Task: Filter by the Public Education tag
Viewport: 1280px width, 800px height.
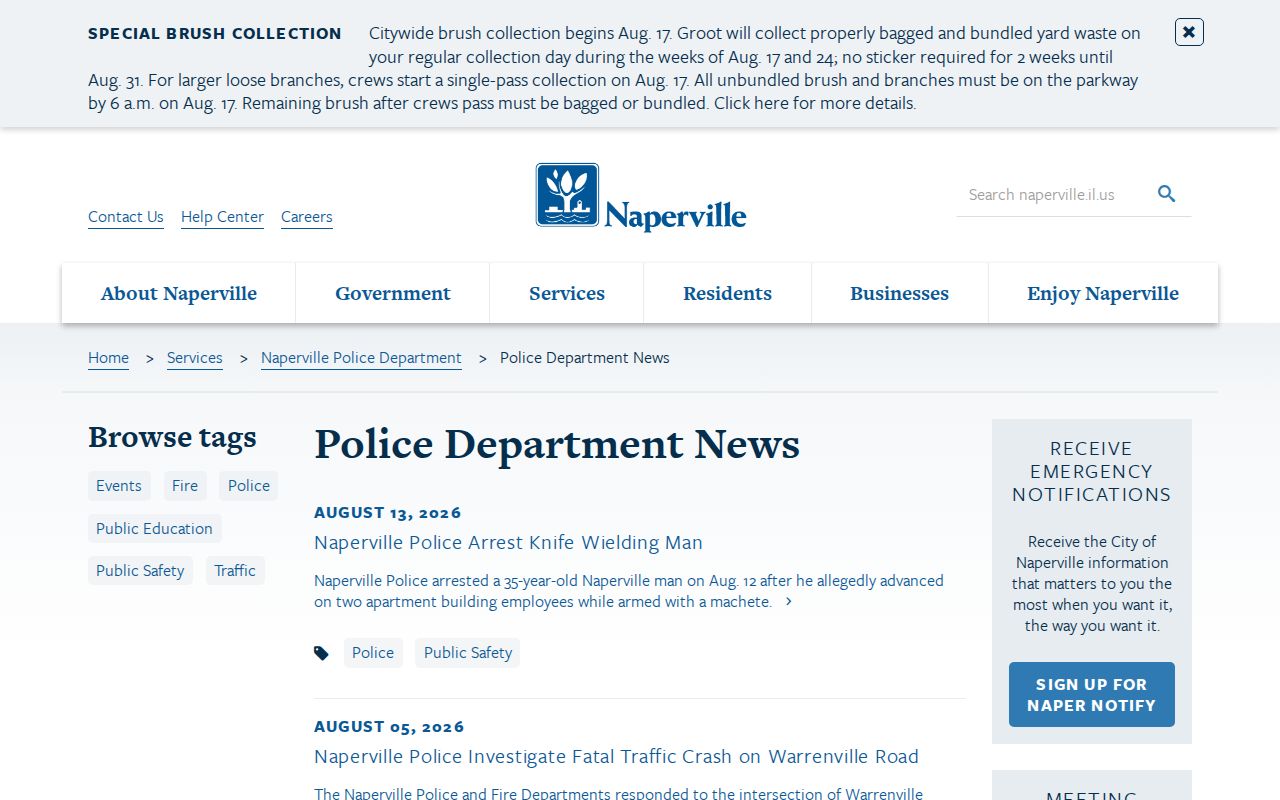Action: [x=155, y=528]
